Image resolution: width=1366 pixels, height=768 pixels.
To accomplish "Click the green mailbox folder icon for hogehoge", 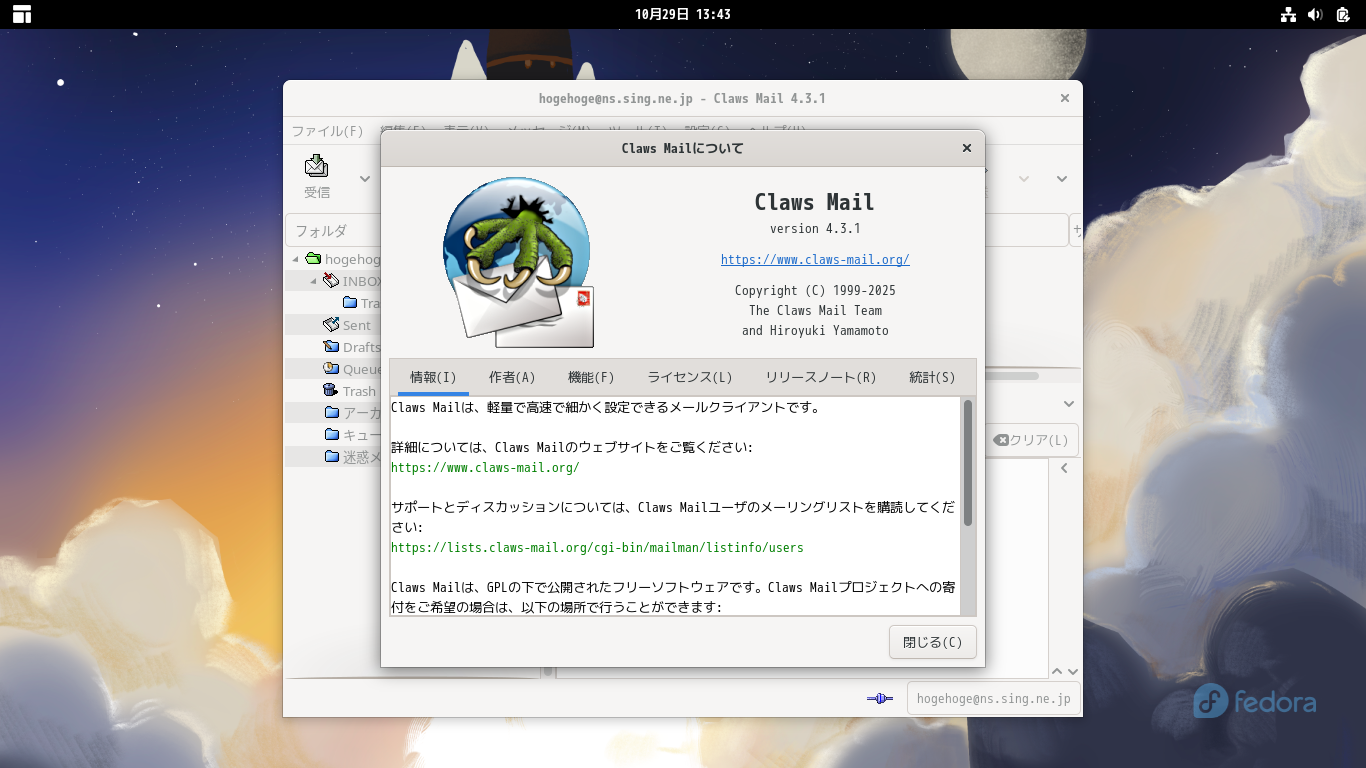I will pyautogui.click(x=313, y=259).
